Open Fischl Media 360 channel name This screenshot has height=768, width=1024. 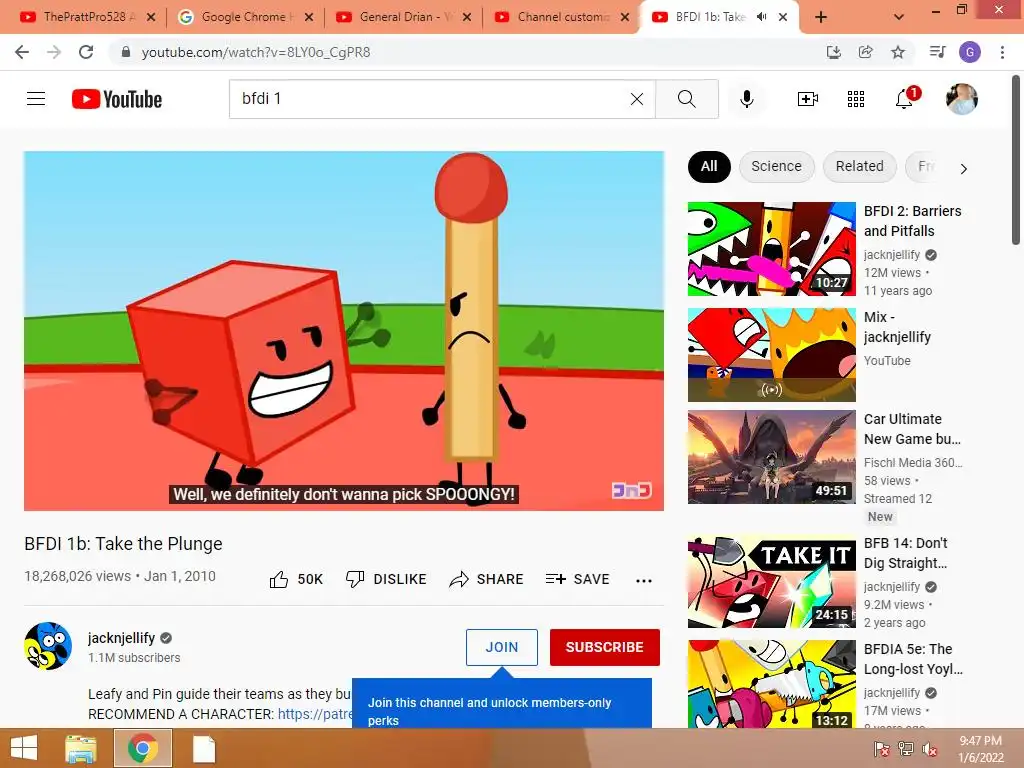click(913, 462)
